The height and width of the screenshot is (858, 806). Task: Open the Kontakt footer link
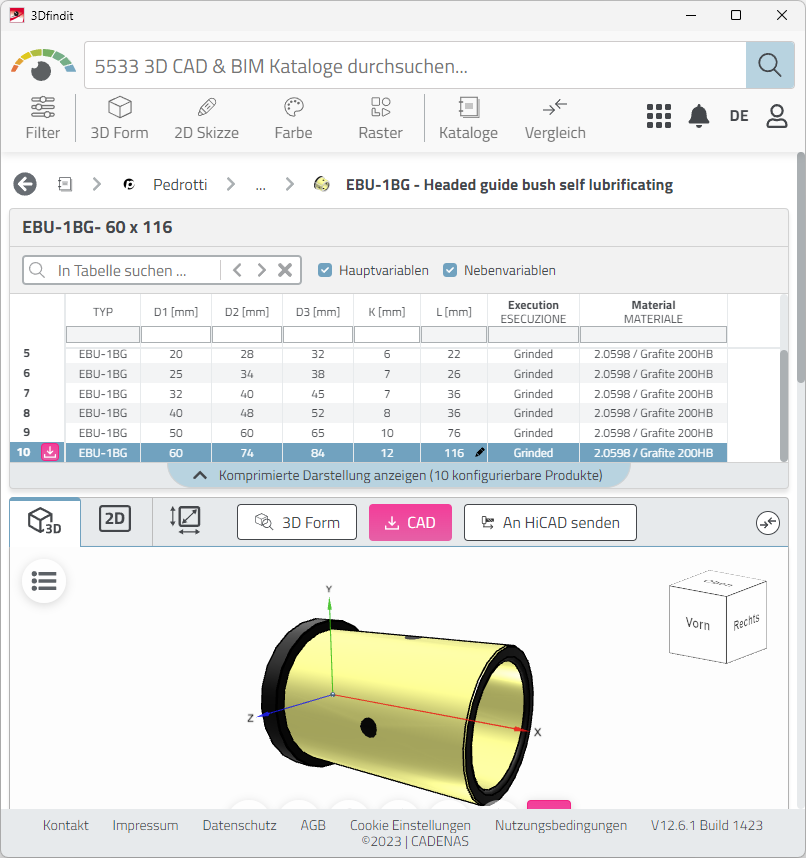(x=66, y=825)
